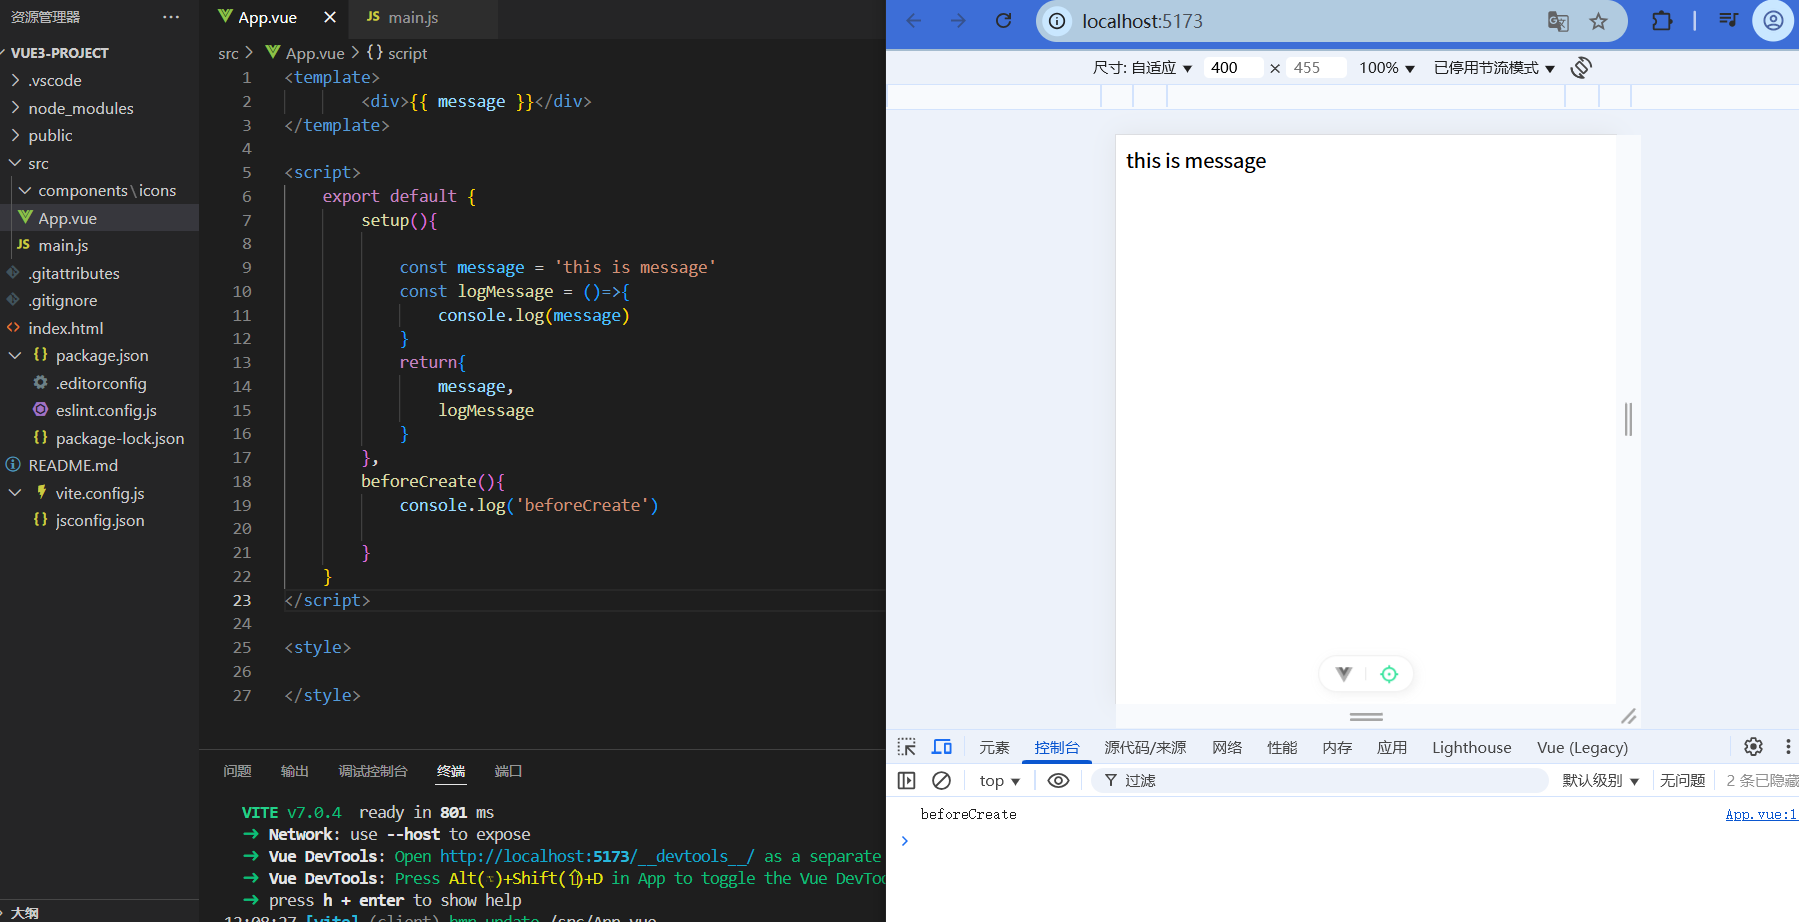Collapse the src folder in Explorer
Image resolution: width=1799 pixels, height=922 pixels.
(14, 163)
